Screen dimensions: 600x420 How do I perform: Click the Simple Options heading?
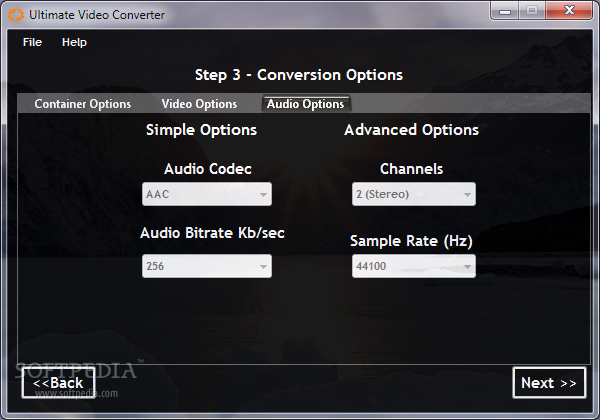pyautogui.click(x=201, y=130)
